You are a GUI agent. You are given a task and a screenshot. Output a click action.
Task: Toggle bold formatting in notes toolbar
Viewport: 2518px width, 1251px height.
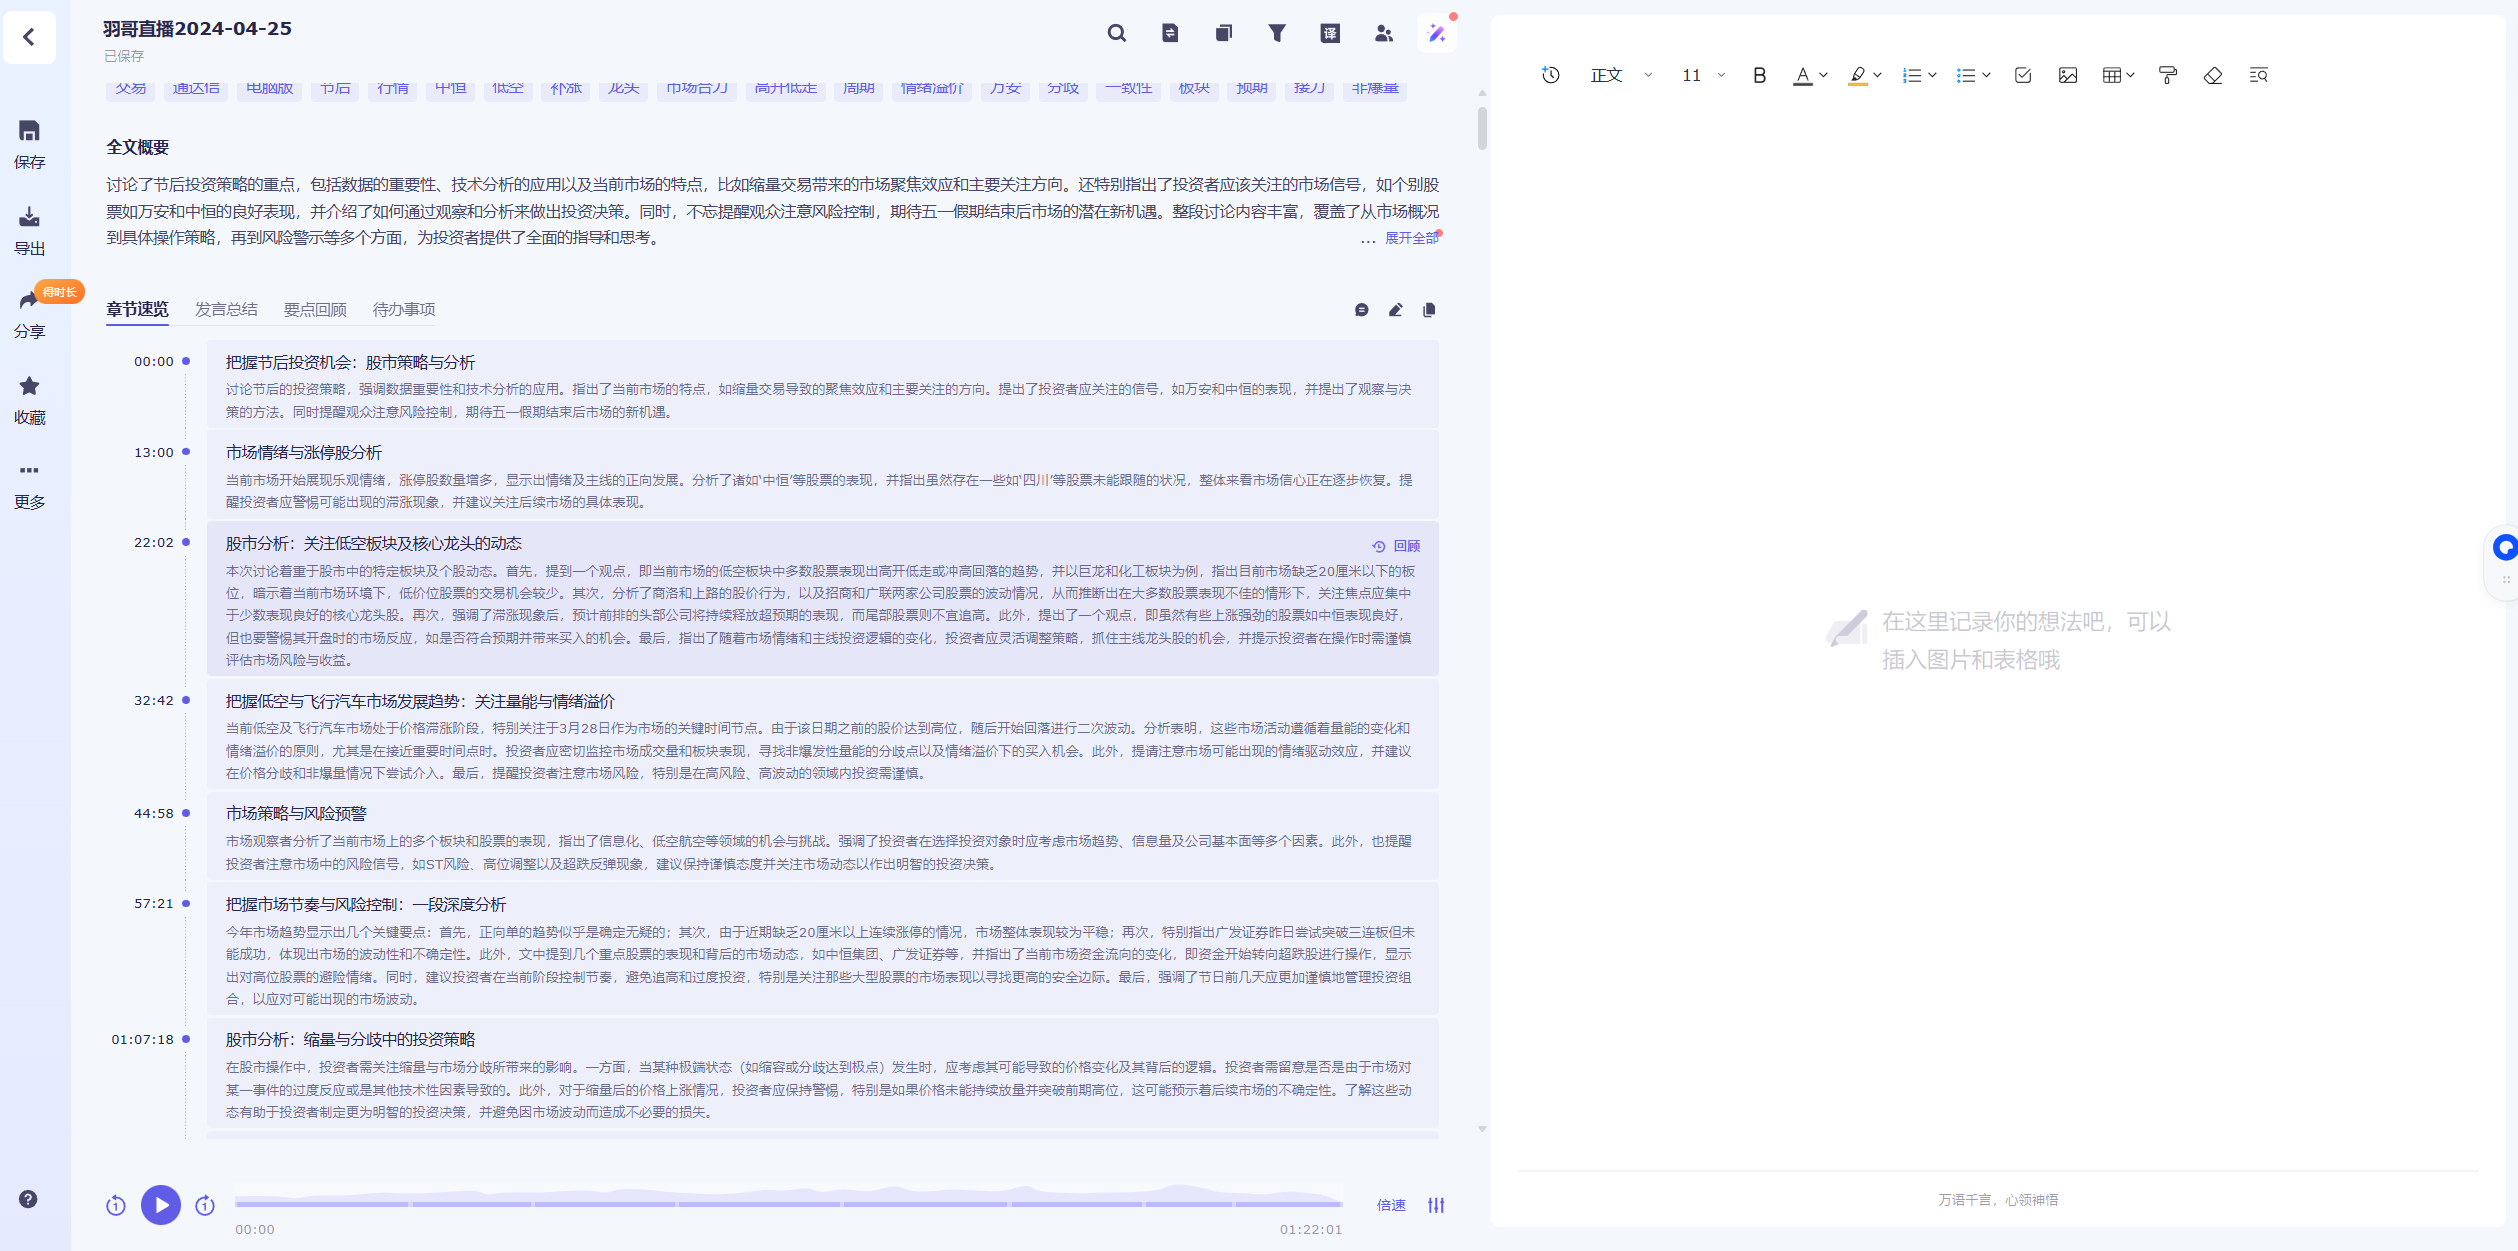tap(1759, 75)
